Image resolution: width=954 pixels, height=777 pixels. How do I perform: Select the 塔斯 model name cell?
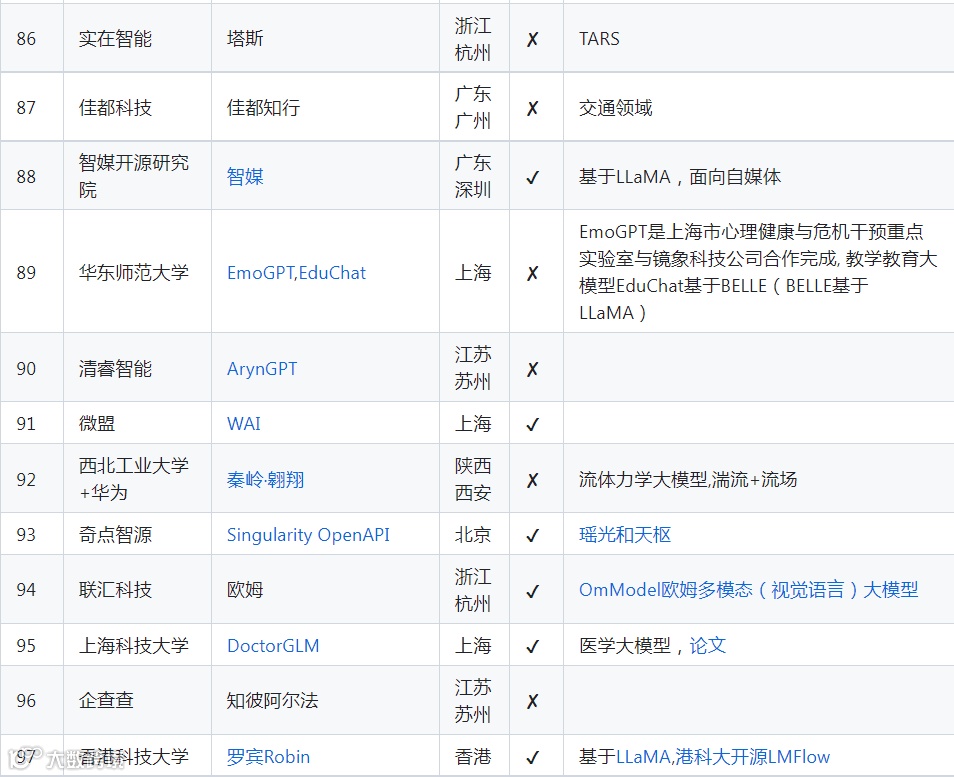326,38
